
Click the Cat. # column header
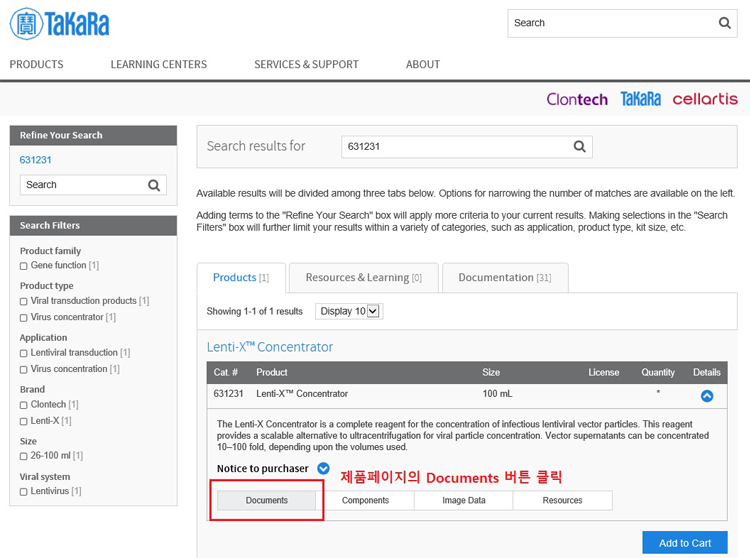click(226, 372)
